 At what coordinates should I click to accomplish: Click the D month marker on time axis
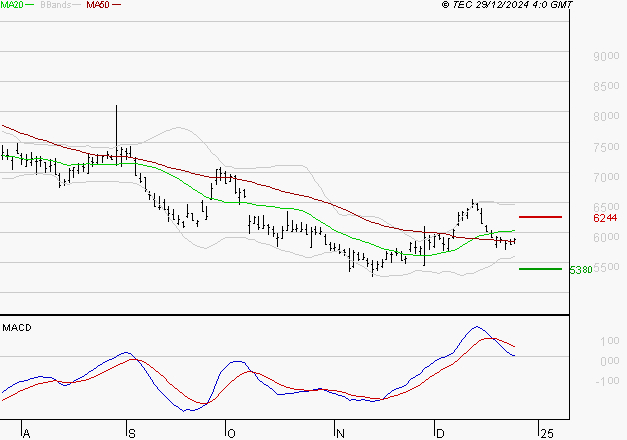pos(440,434)
